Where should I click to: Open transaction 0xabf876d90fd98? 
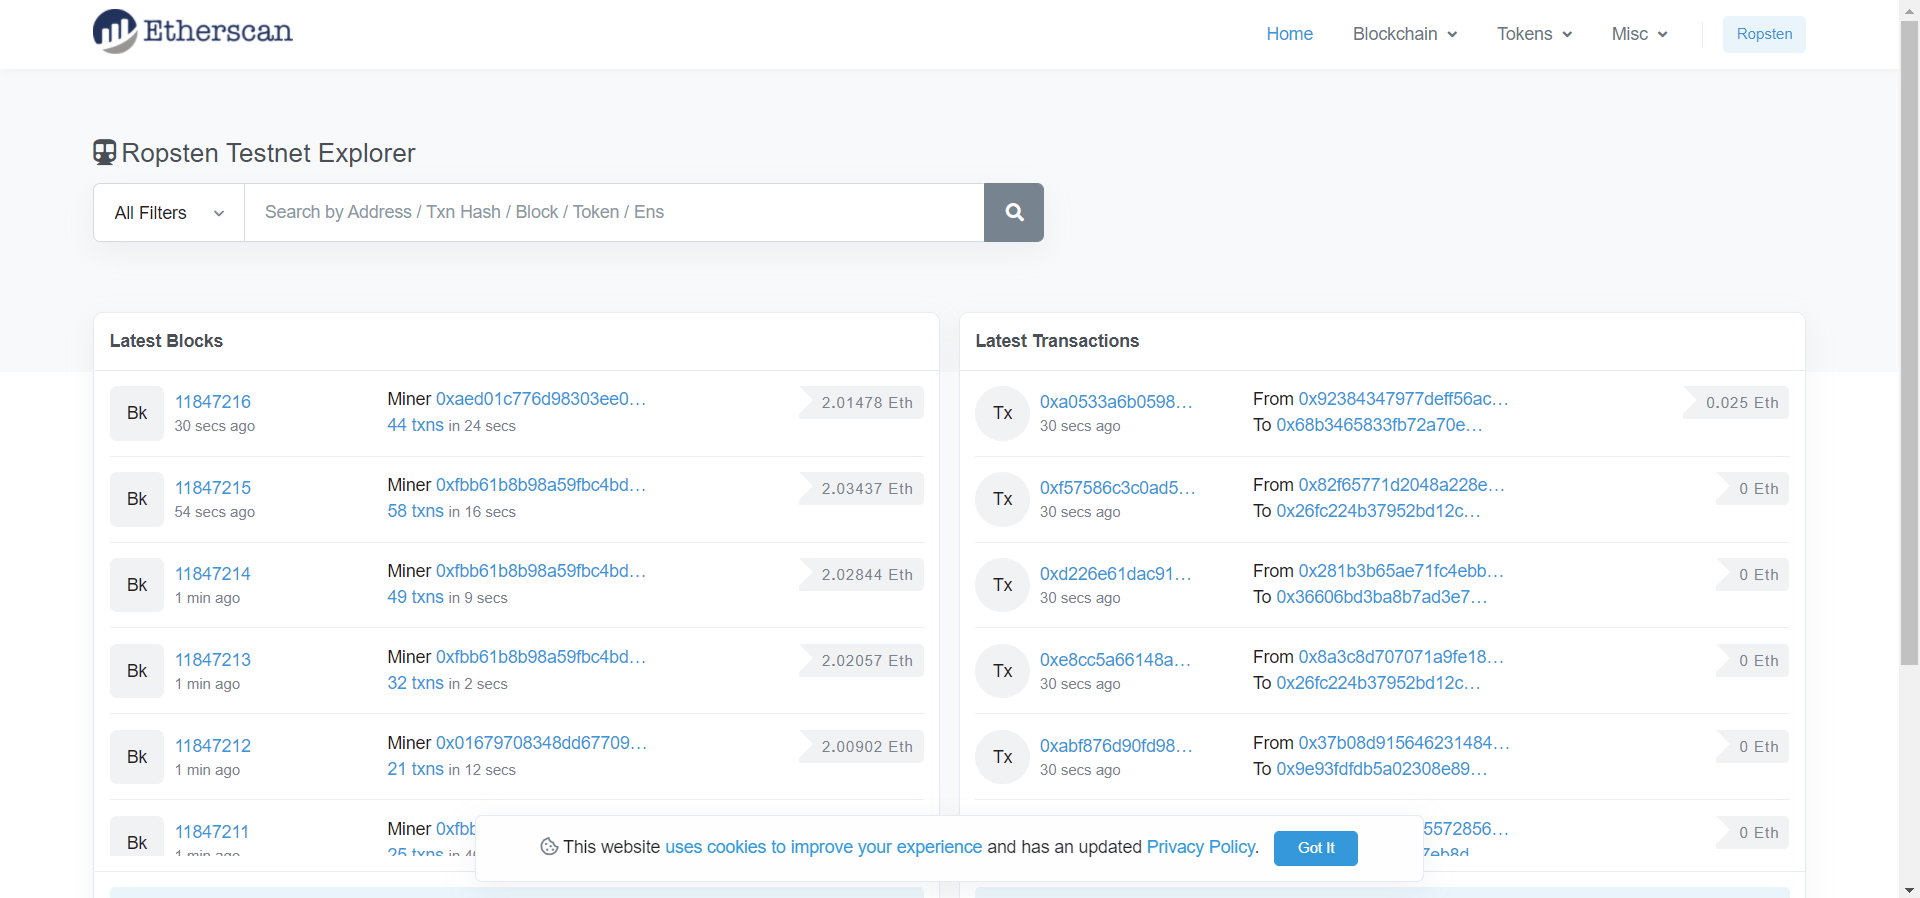pyautogui.click(x=1116, y=746)
